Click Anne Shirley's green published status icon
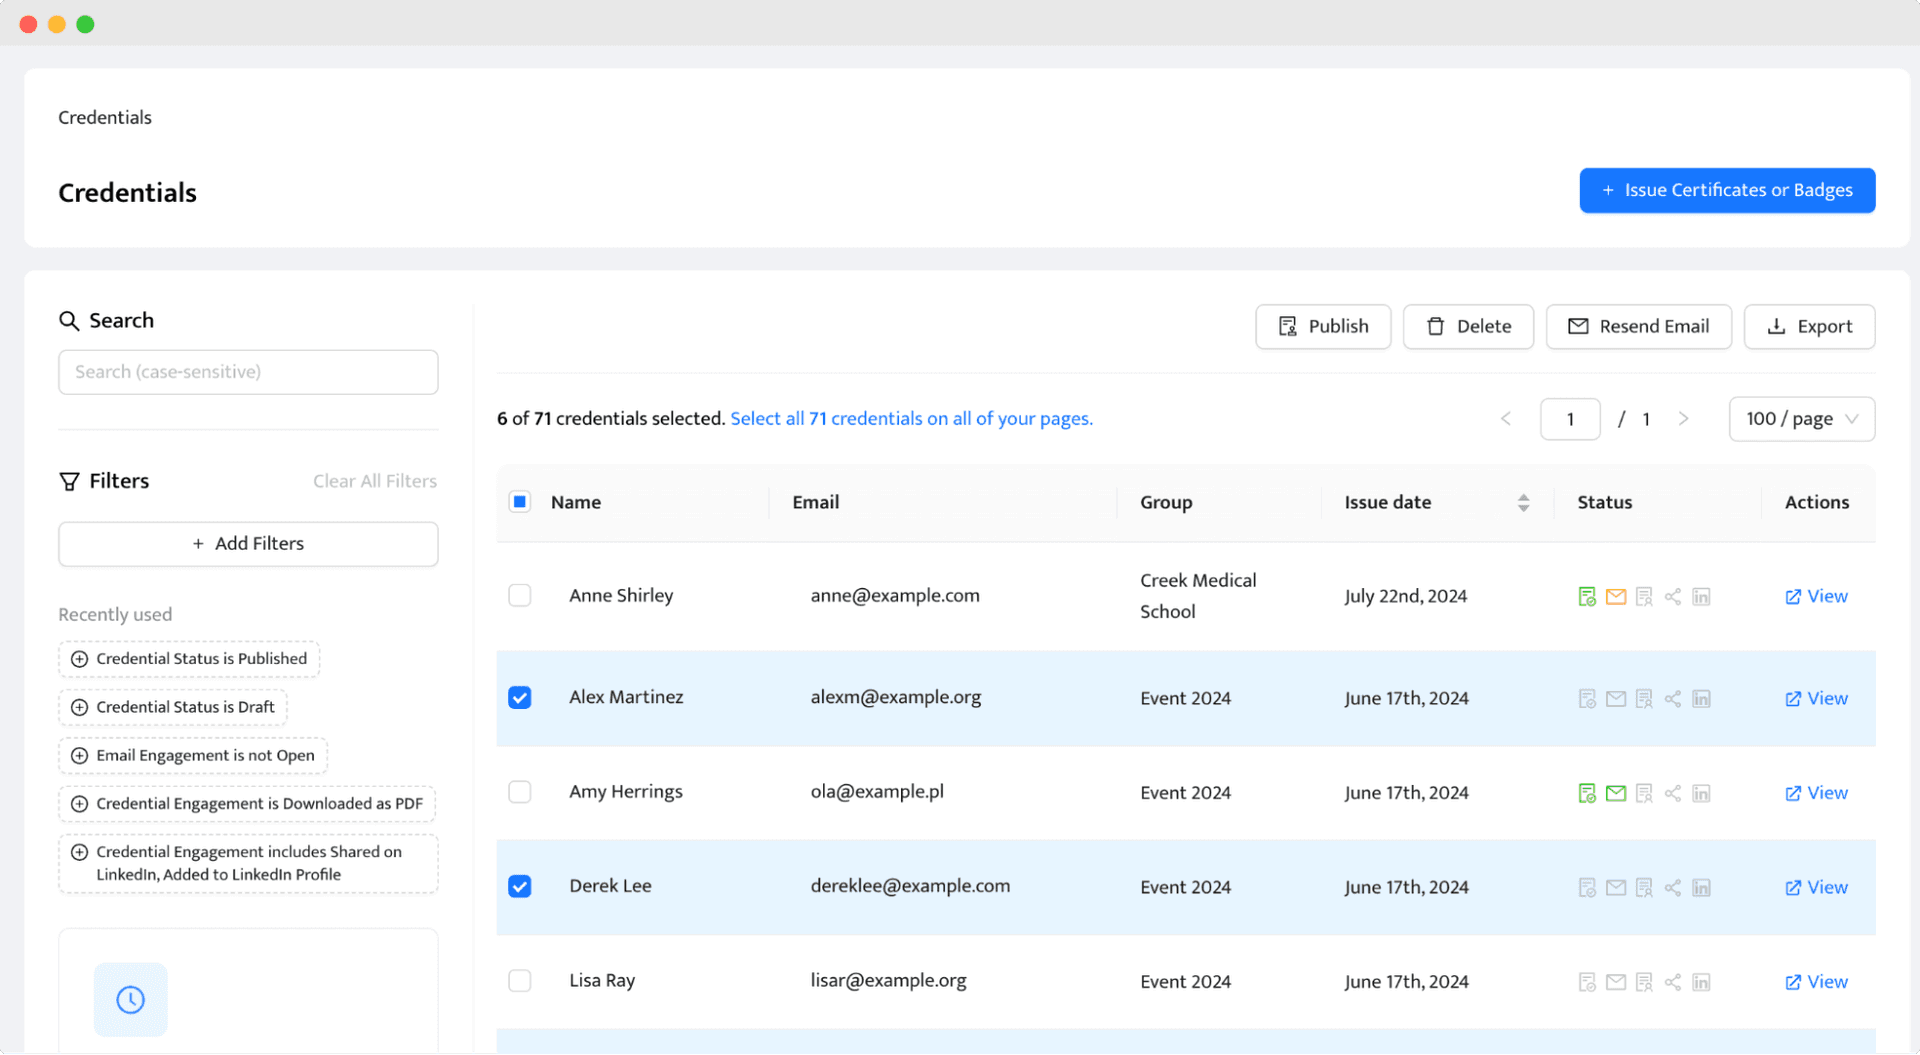 [1586, 597]
